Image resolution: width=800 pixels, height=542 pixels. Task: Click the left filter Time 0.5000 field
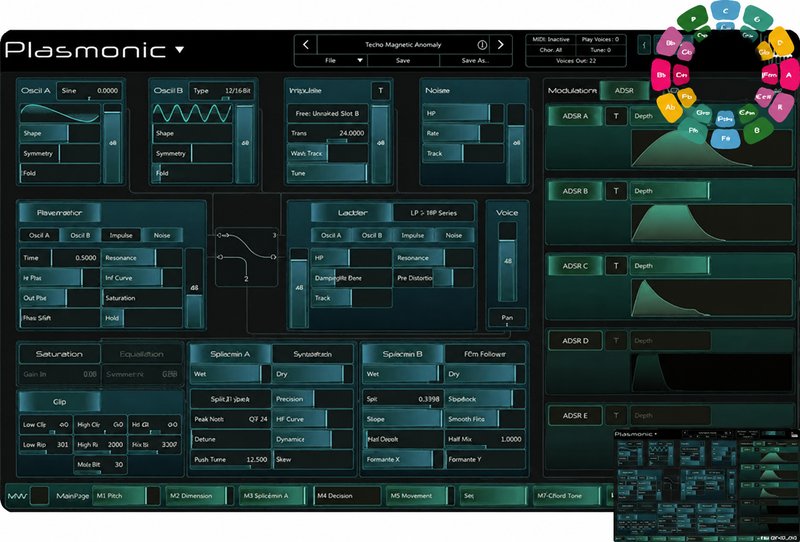(60, 258)
